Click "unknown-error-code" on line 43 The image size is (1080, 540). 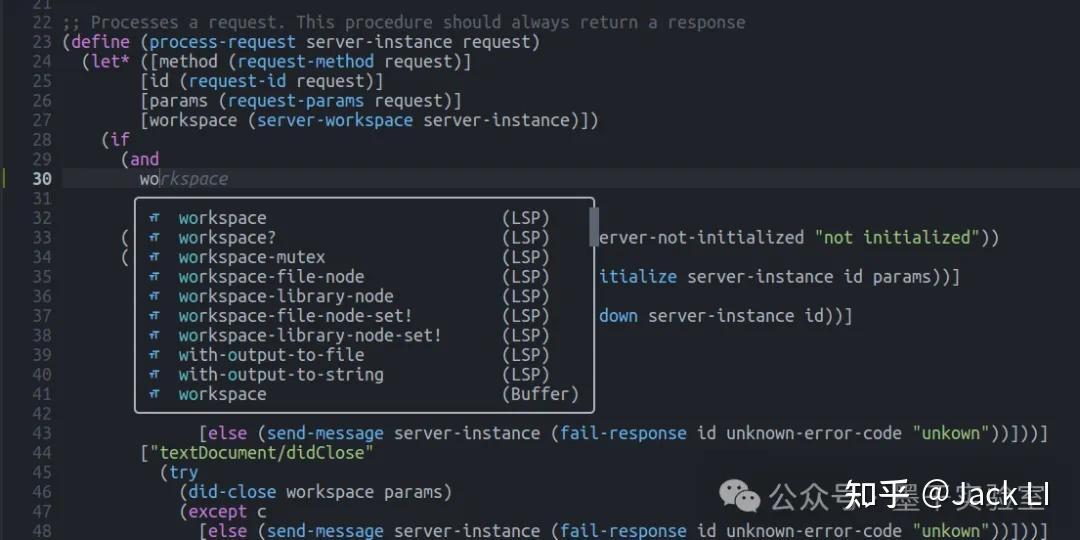[x=814, y=433]
